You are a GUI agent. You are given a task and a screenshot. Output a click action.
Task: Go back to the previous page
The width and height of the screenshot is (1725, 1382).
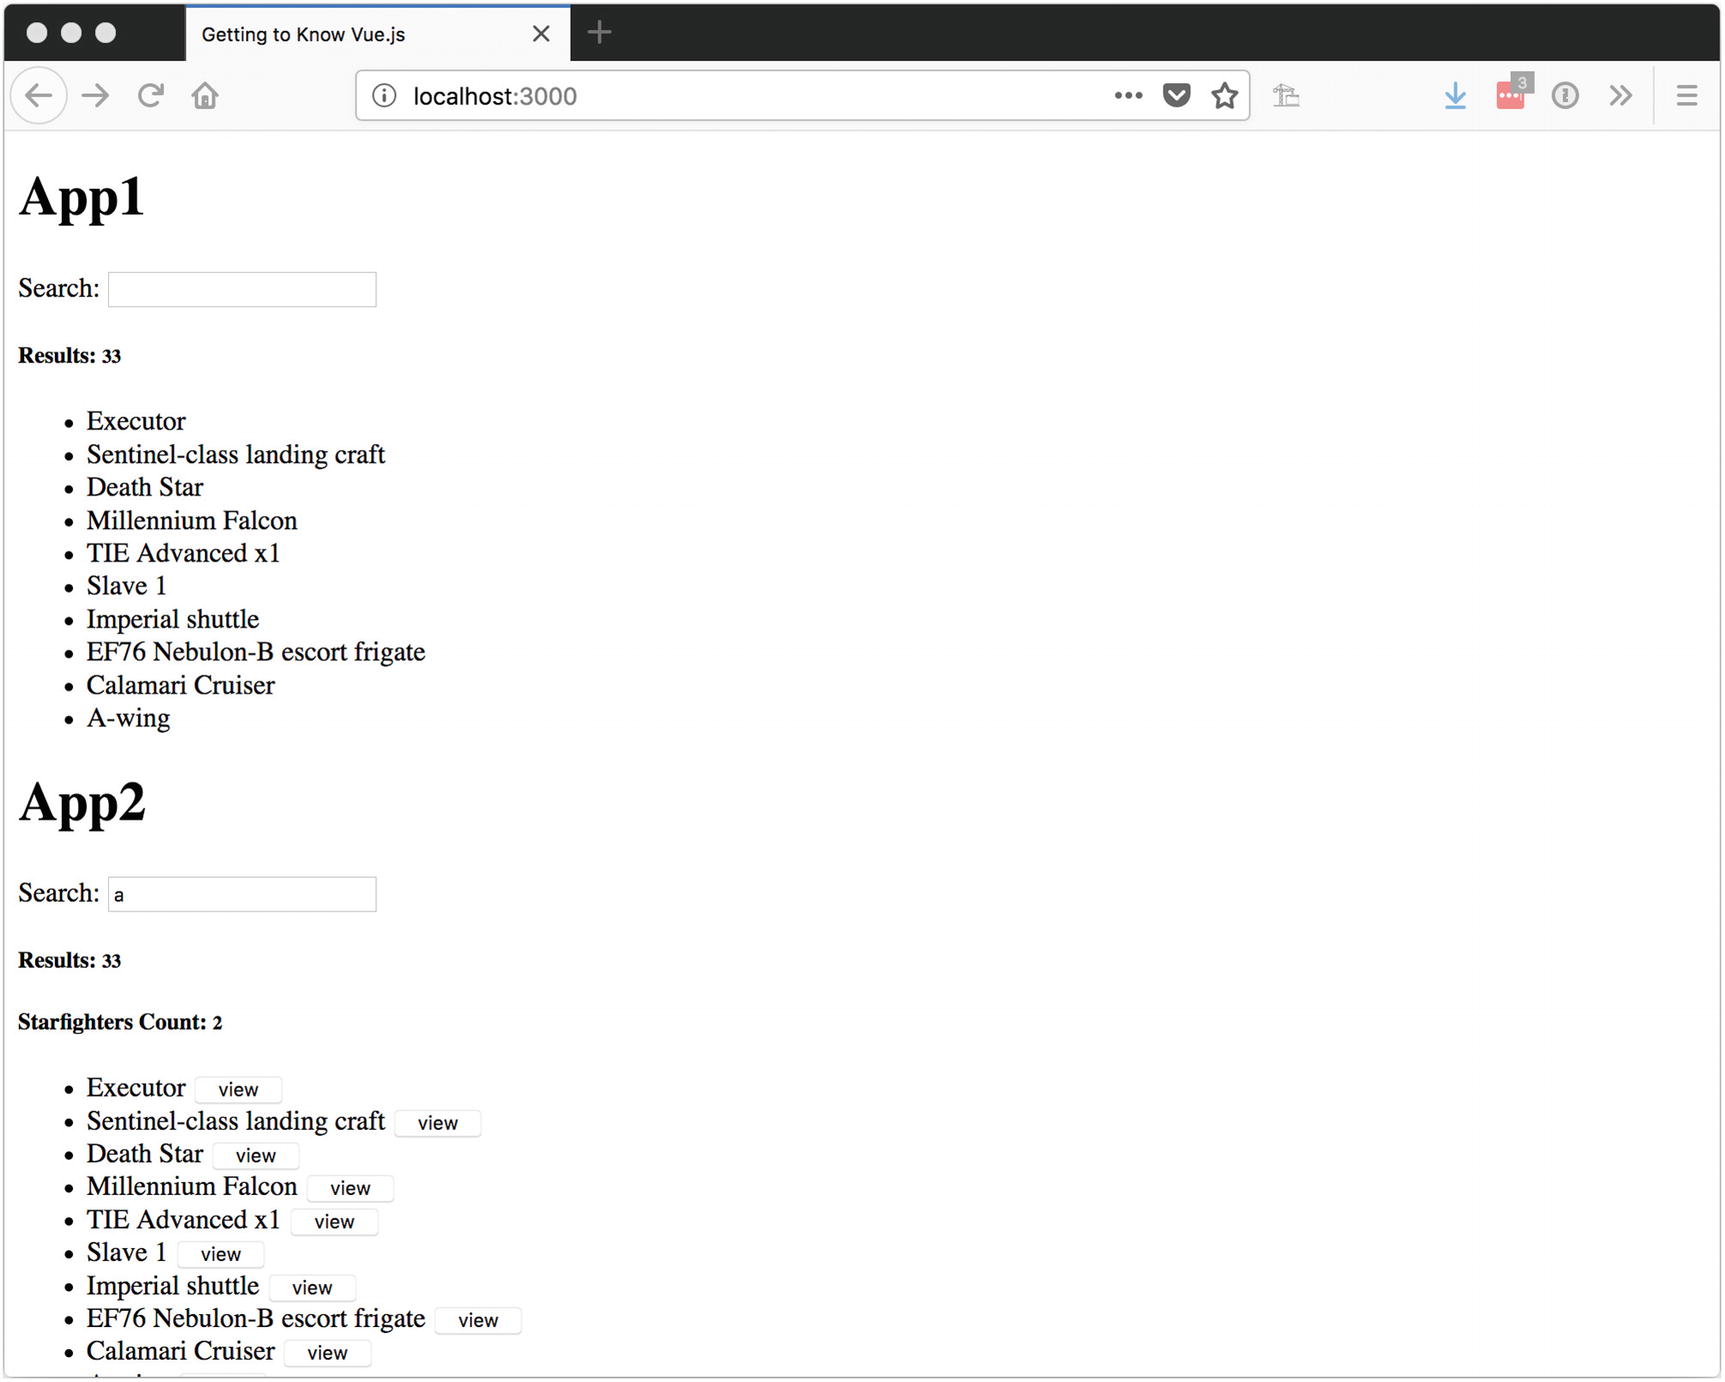(x=39, y=96)
